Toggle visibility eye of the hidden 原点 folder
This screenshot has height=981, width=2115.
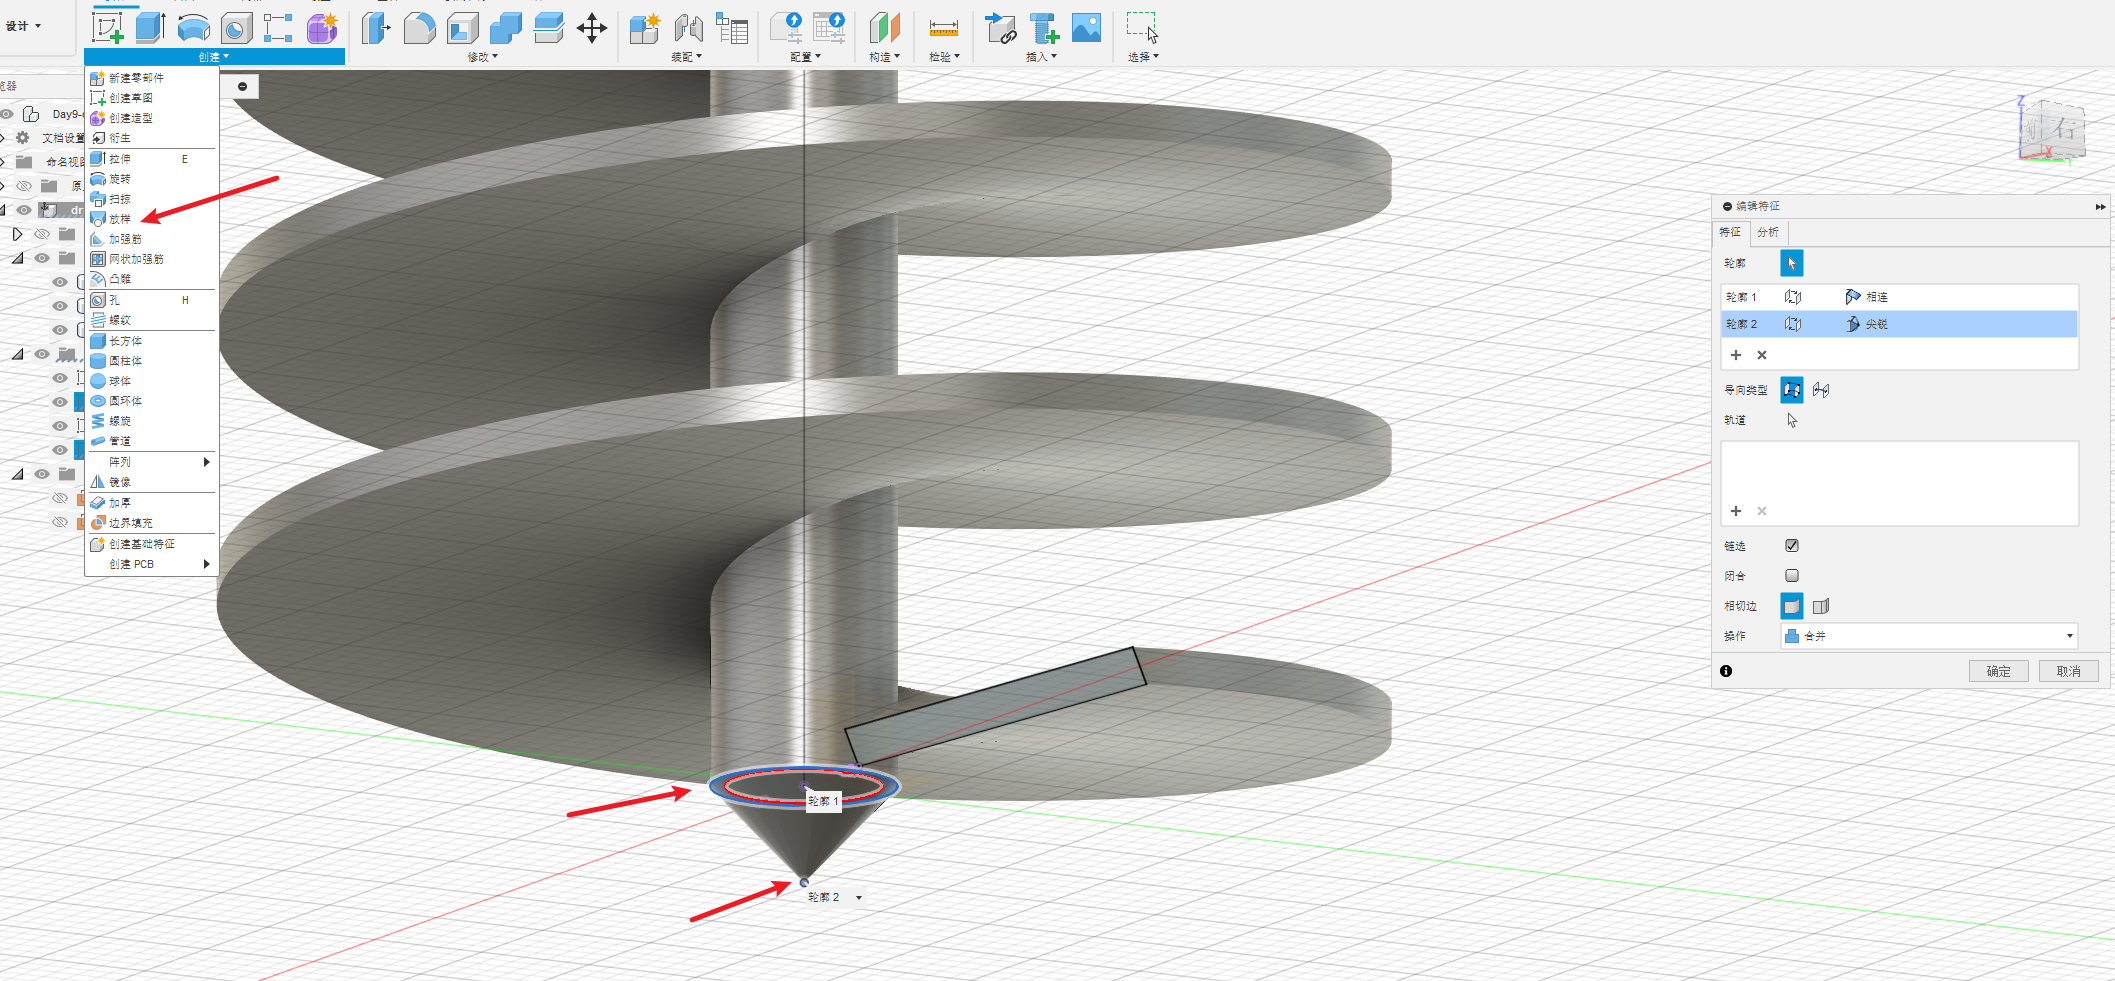point(24,186)
